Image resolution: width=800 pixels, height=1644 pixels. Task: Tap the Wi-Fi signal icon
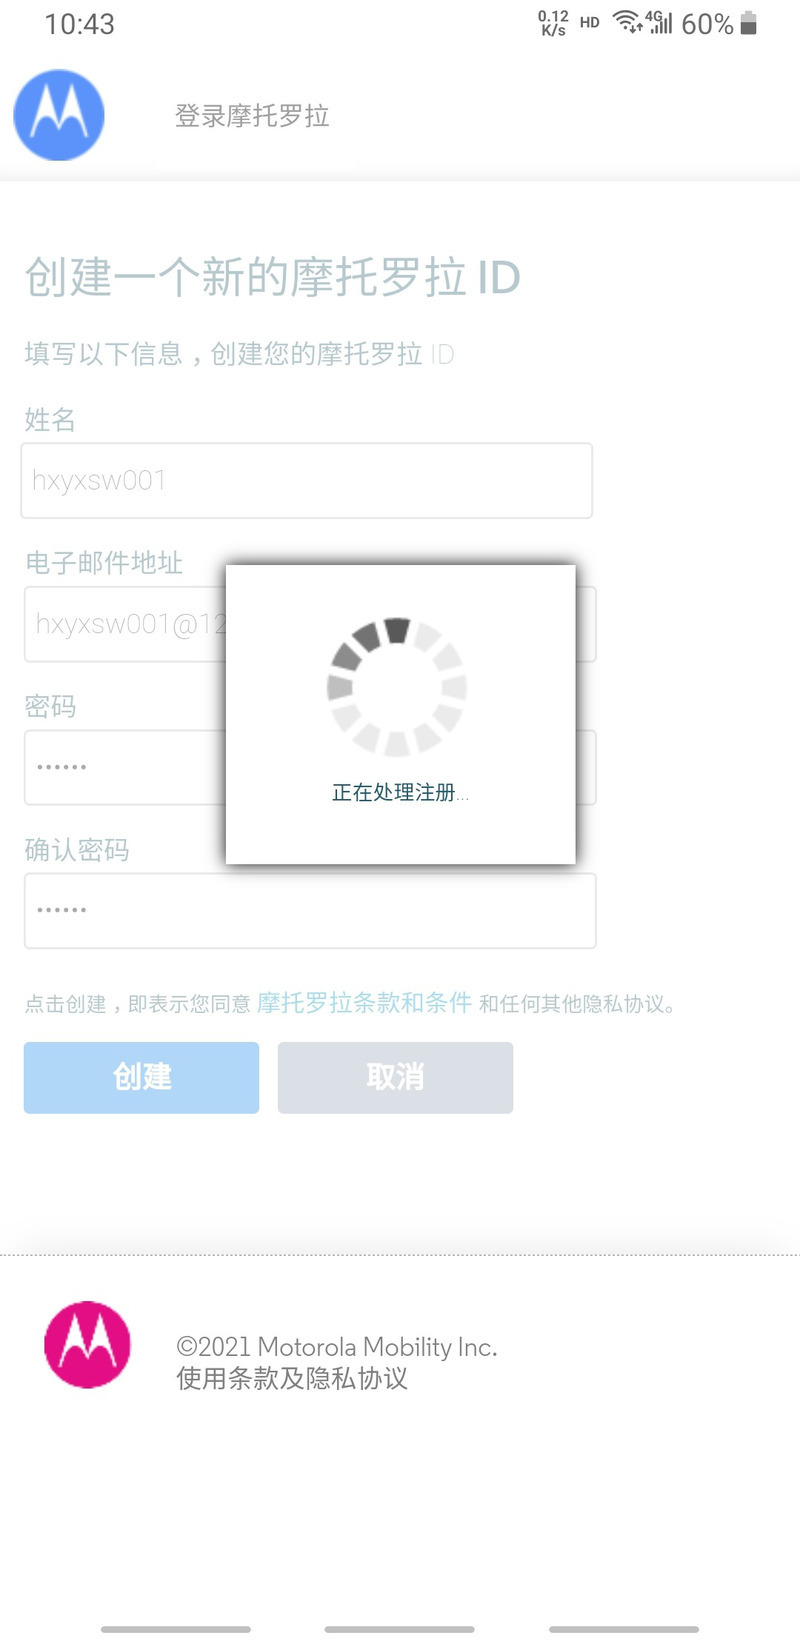[626, 23]
